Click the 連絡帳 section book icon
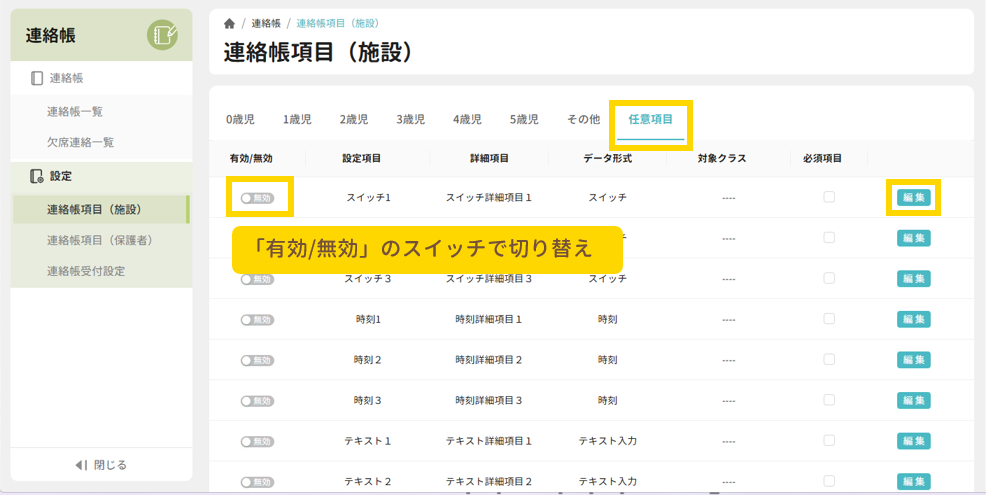This screenshot has height=495, width=986. click(x=37, y=78)
